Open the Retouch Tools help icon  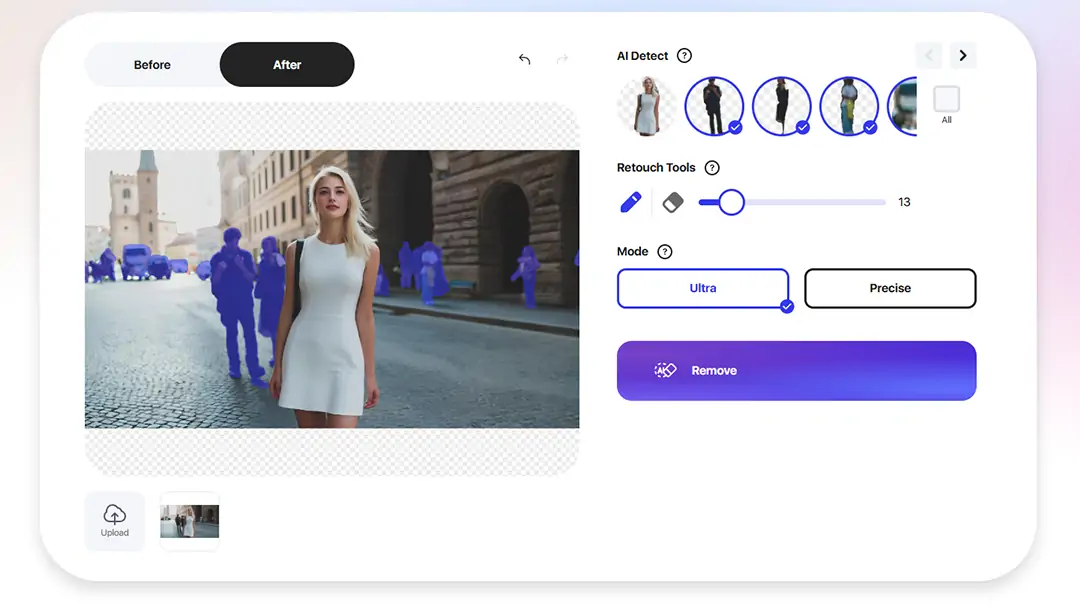pos(712,167)
